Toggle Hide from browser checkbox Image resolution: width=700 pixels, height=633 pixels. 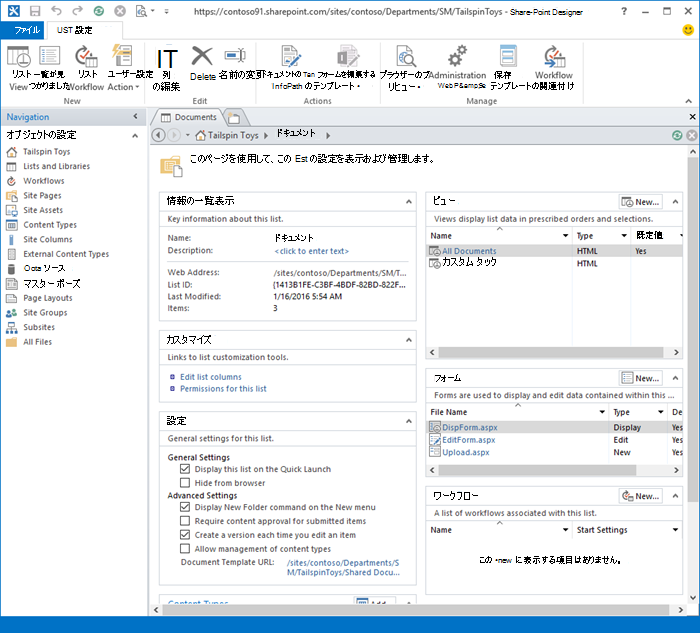tap(185, 483)
